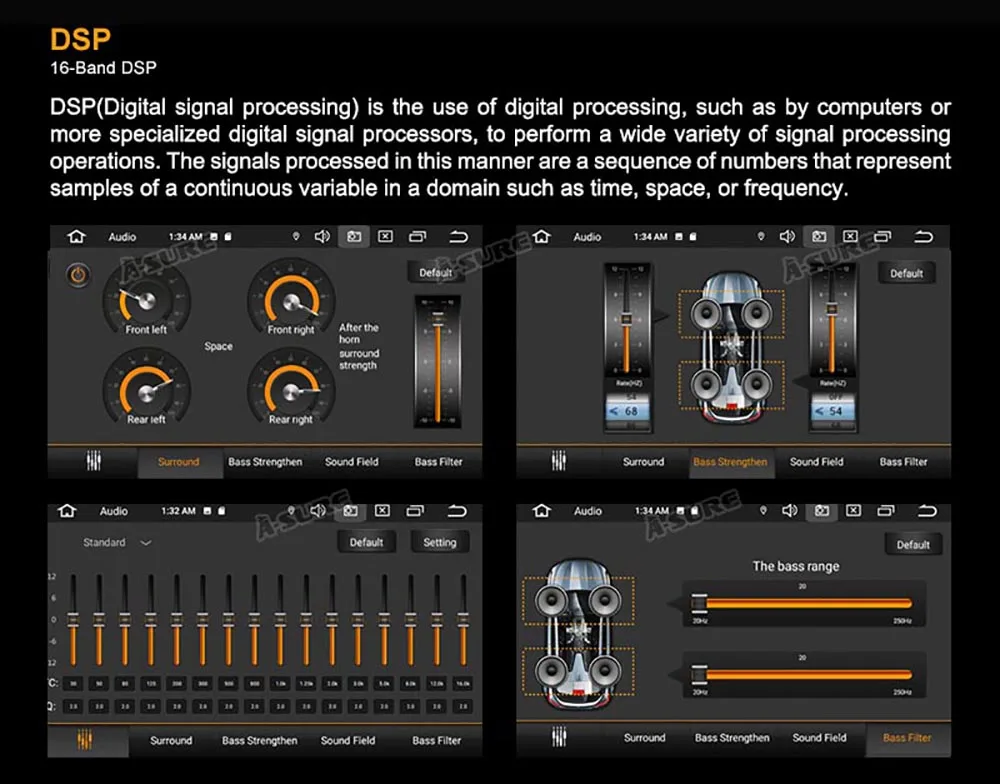
Task: Tap the close-app X icon on the Surround screen
Action: [385, 237]
